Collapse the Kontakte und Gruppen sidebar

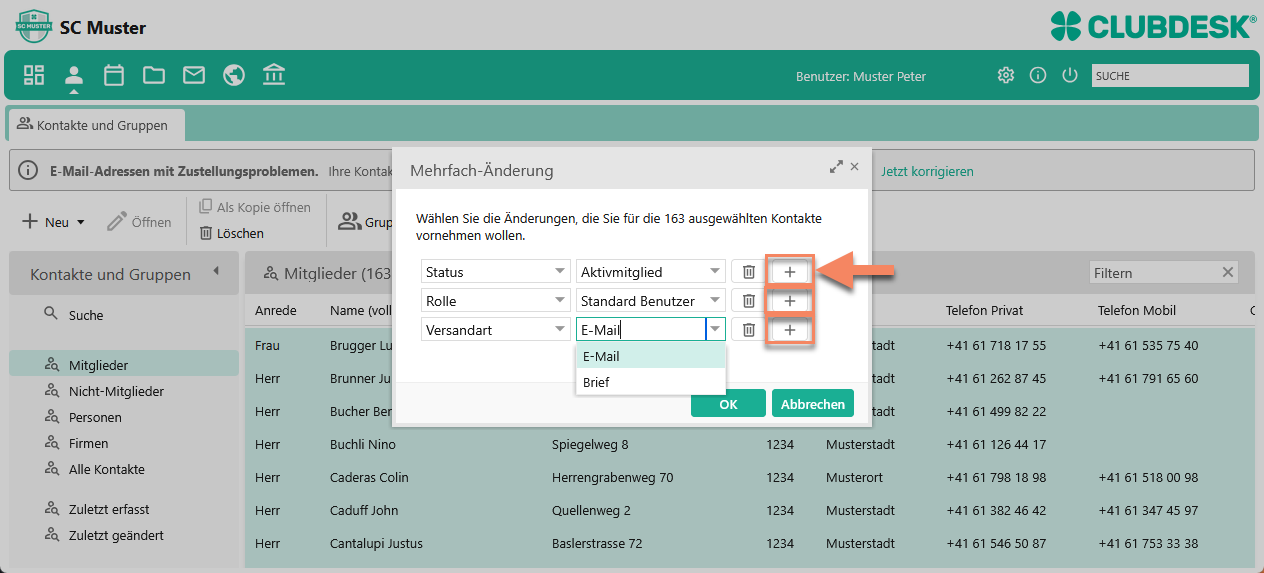(x=216, y=272)
